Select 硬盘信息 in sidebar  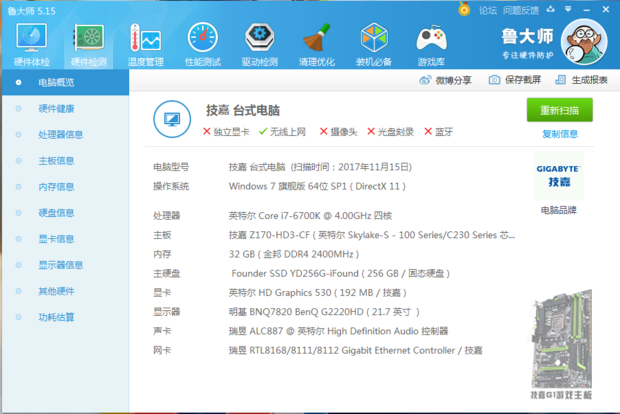56,212
